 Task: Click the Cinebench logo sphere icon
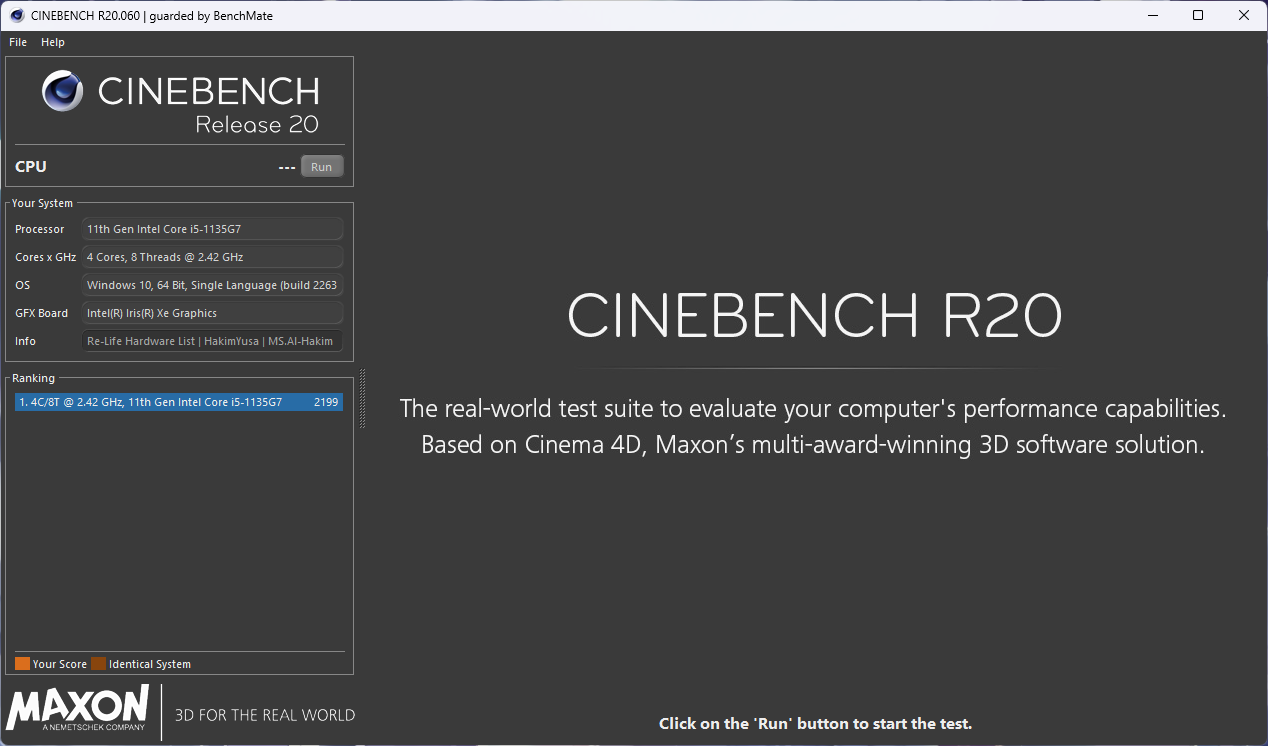click(x=62, y=91)
